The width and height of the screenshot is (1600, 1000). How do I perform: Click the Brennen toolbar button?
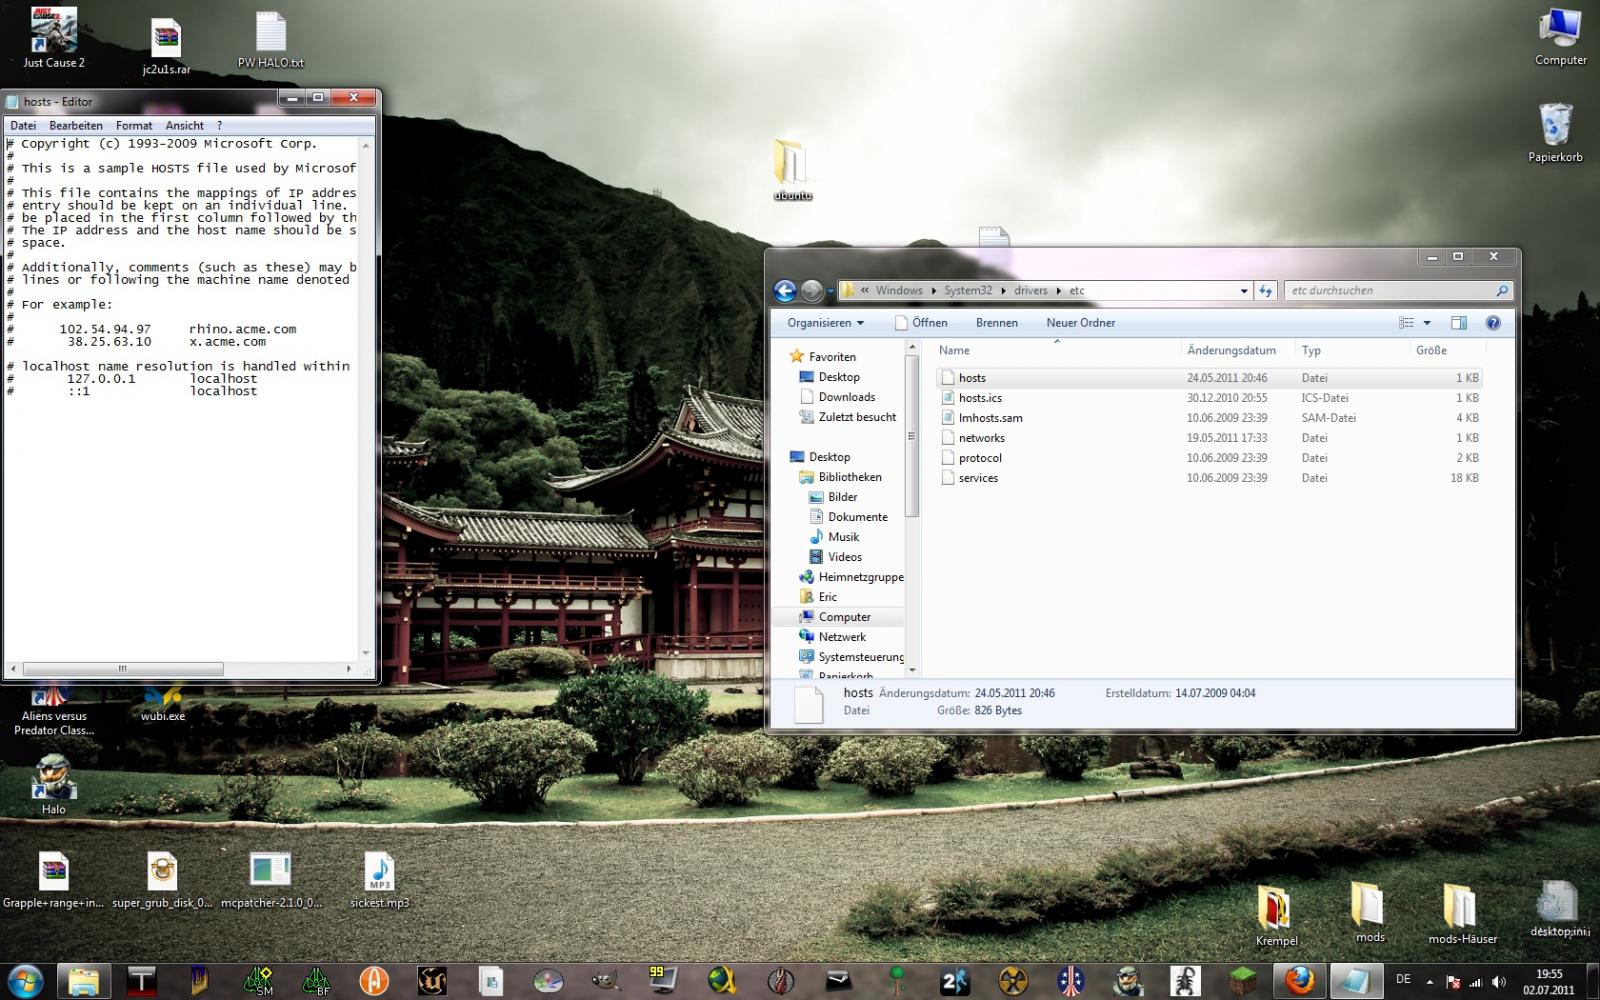(x=996, y=323)
